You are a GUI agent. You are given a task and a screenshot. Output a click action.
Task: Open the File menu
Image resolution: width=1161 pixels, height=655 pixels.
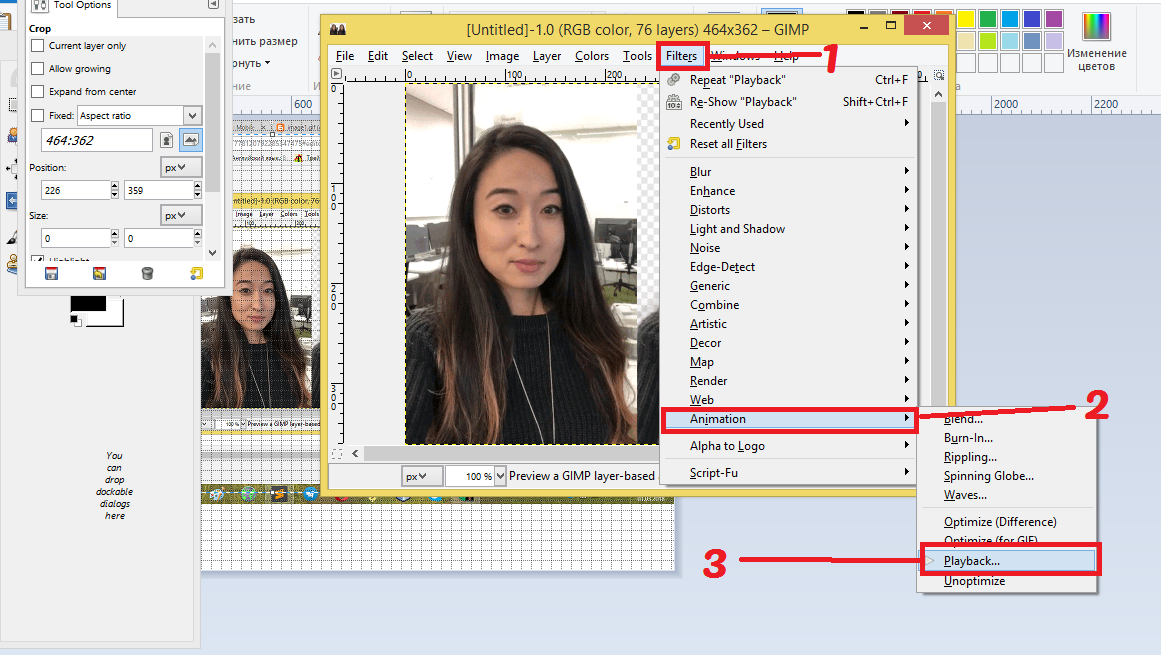(x=344, y=56)
